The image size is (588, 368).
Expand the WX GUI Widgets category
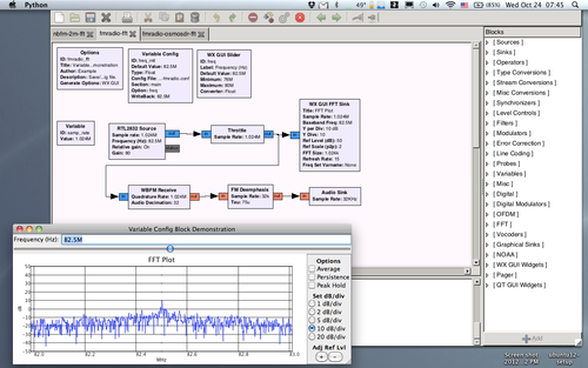tap(487, 265)
